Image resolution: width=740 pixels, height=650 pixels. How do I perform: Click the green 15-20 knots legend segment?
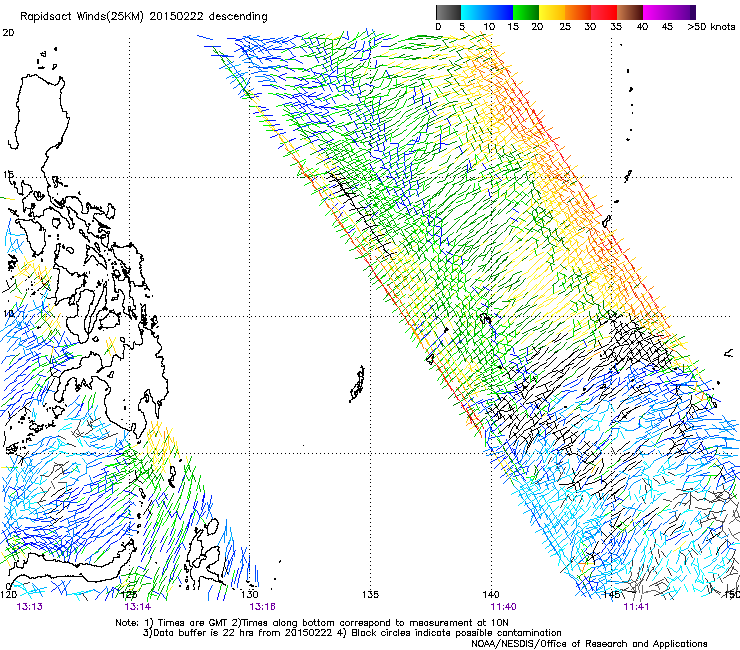point(526,12)
